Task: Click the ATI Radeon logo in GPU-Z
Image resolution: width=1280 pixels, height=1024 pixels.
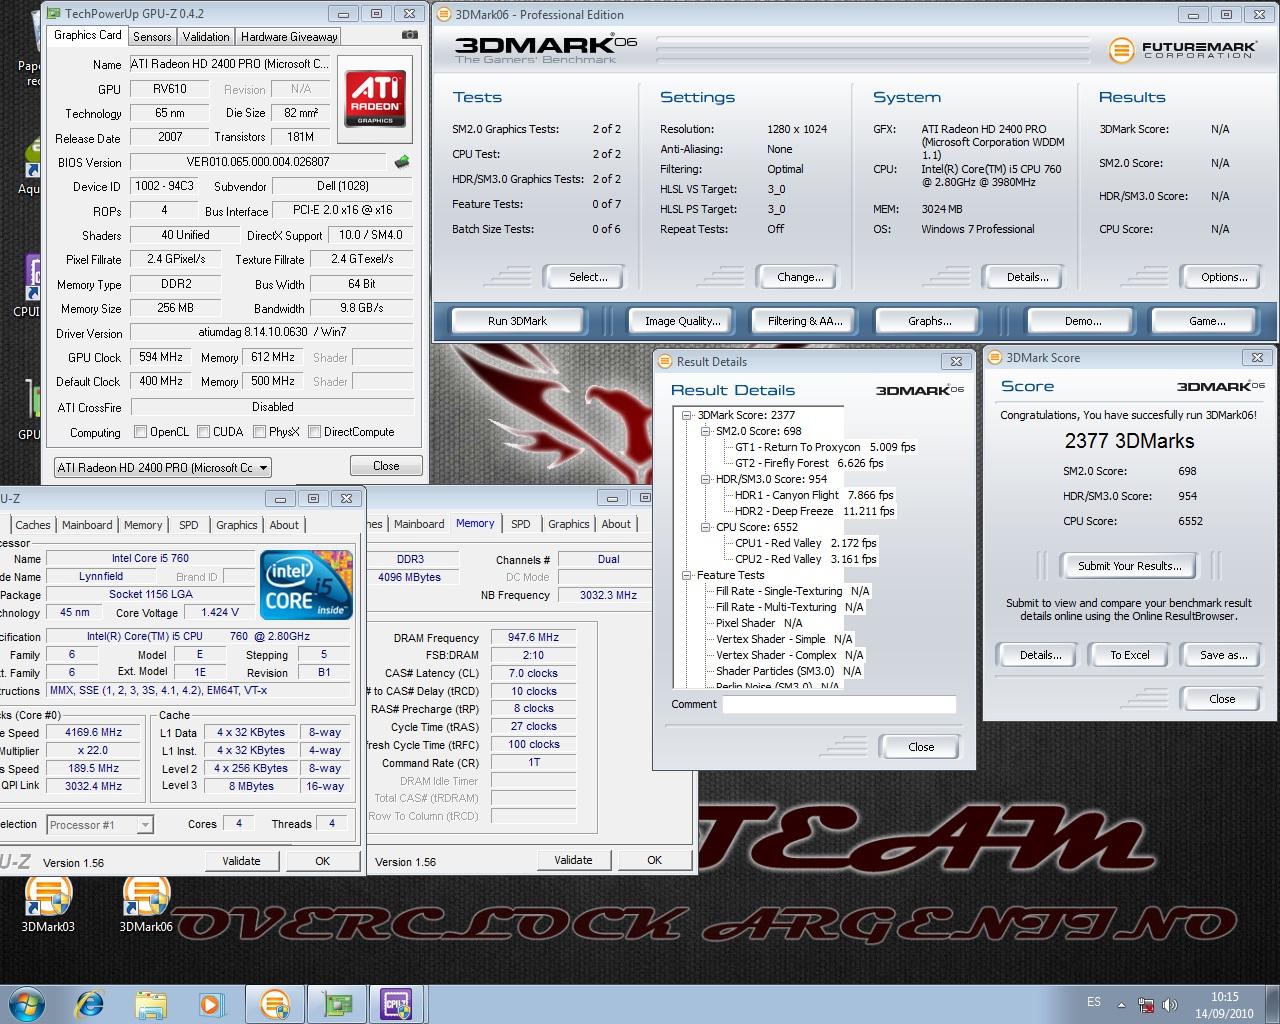Action: [x=375, y=97]
